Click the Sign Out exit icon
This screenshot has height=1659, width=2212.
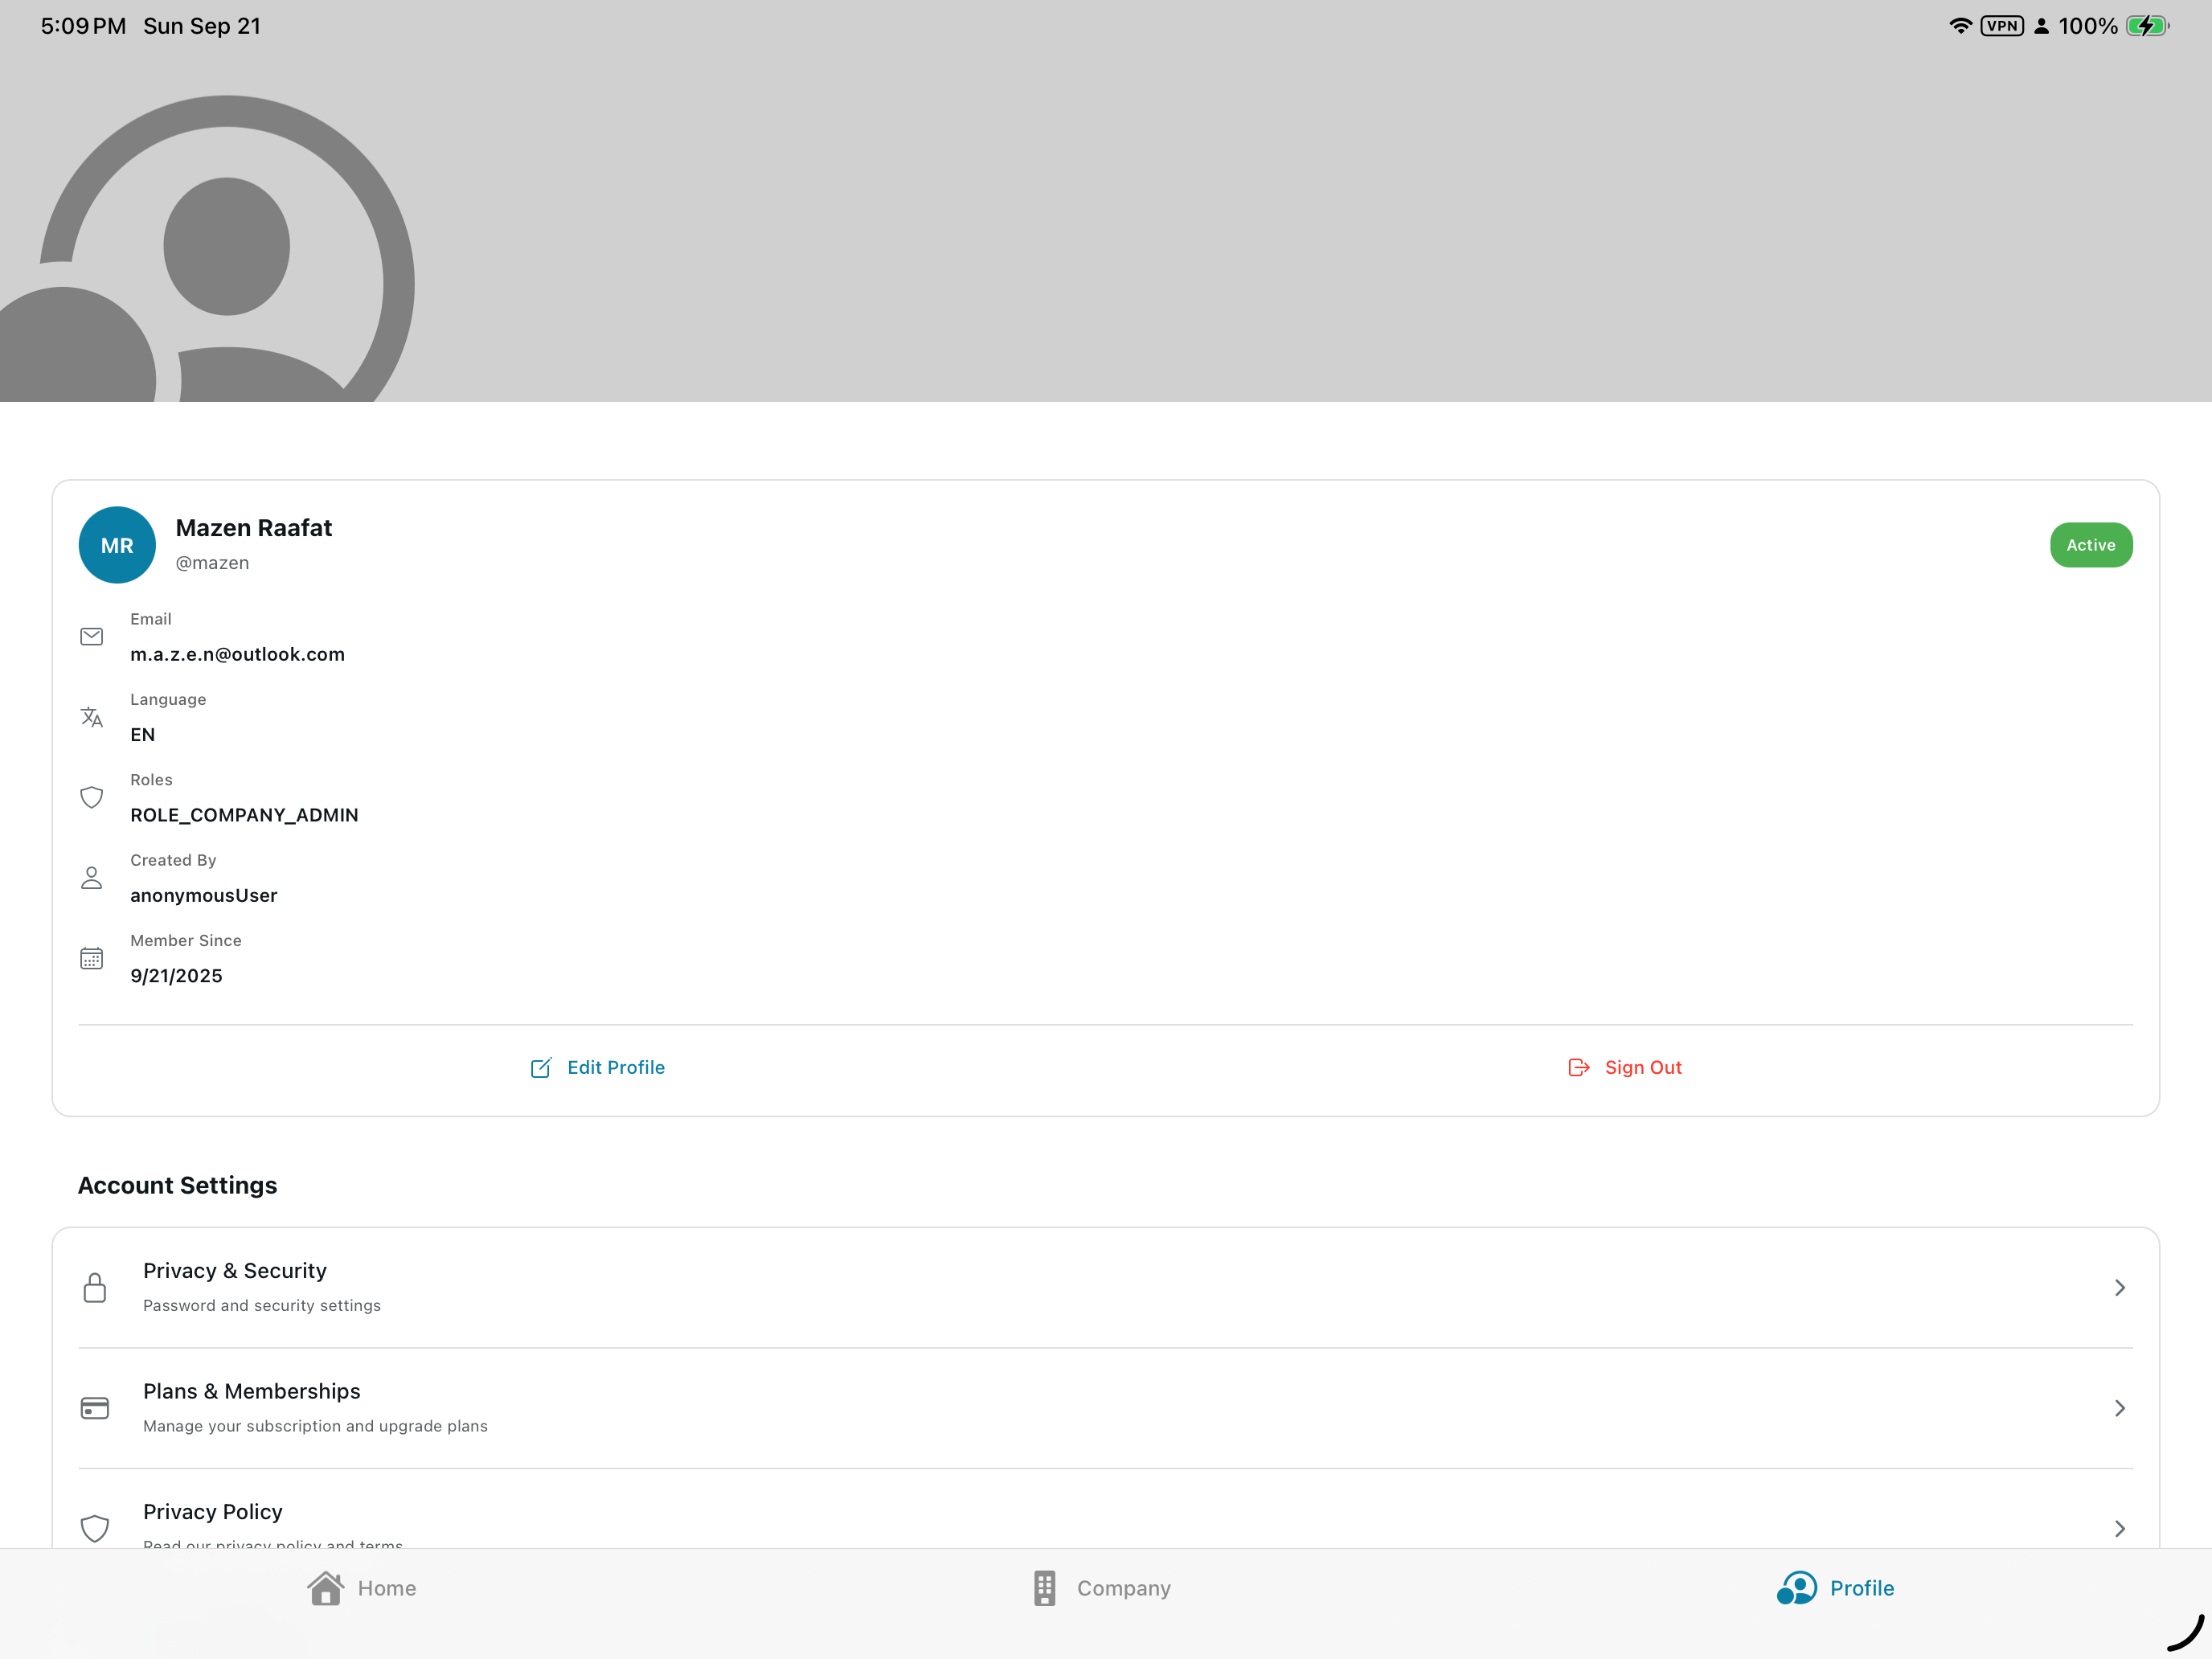(1578, 1068)
